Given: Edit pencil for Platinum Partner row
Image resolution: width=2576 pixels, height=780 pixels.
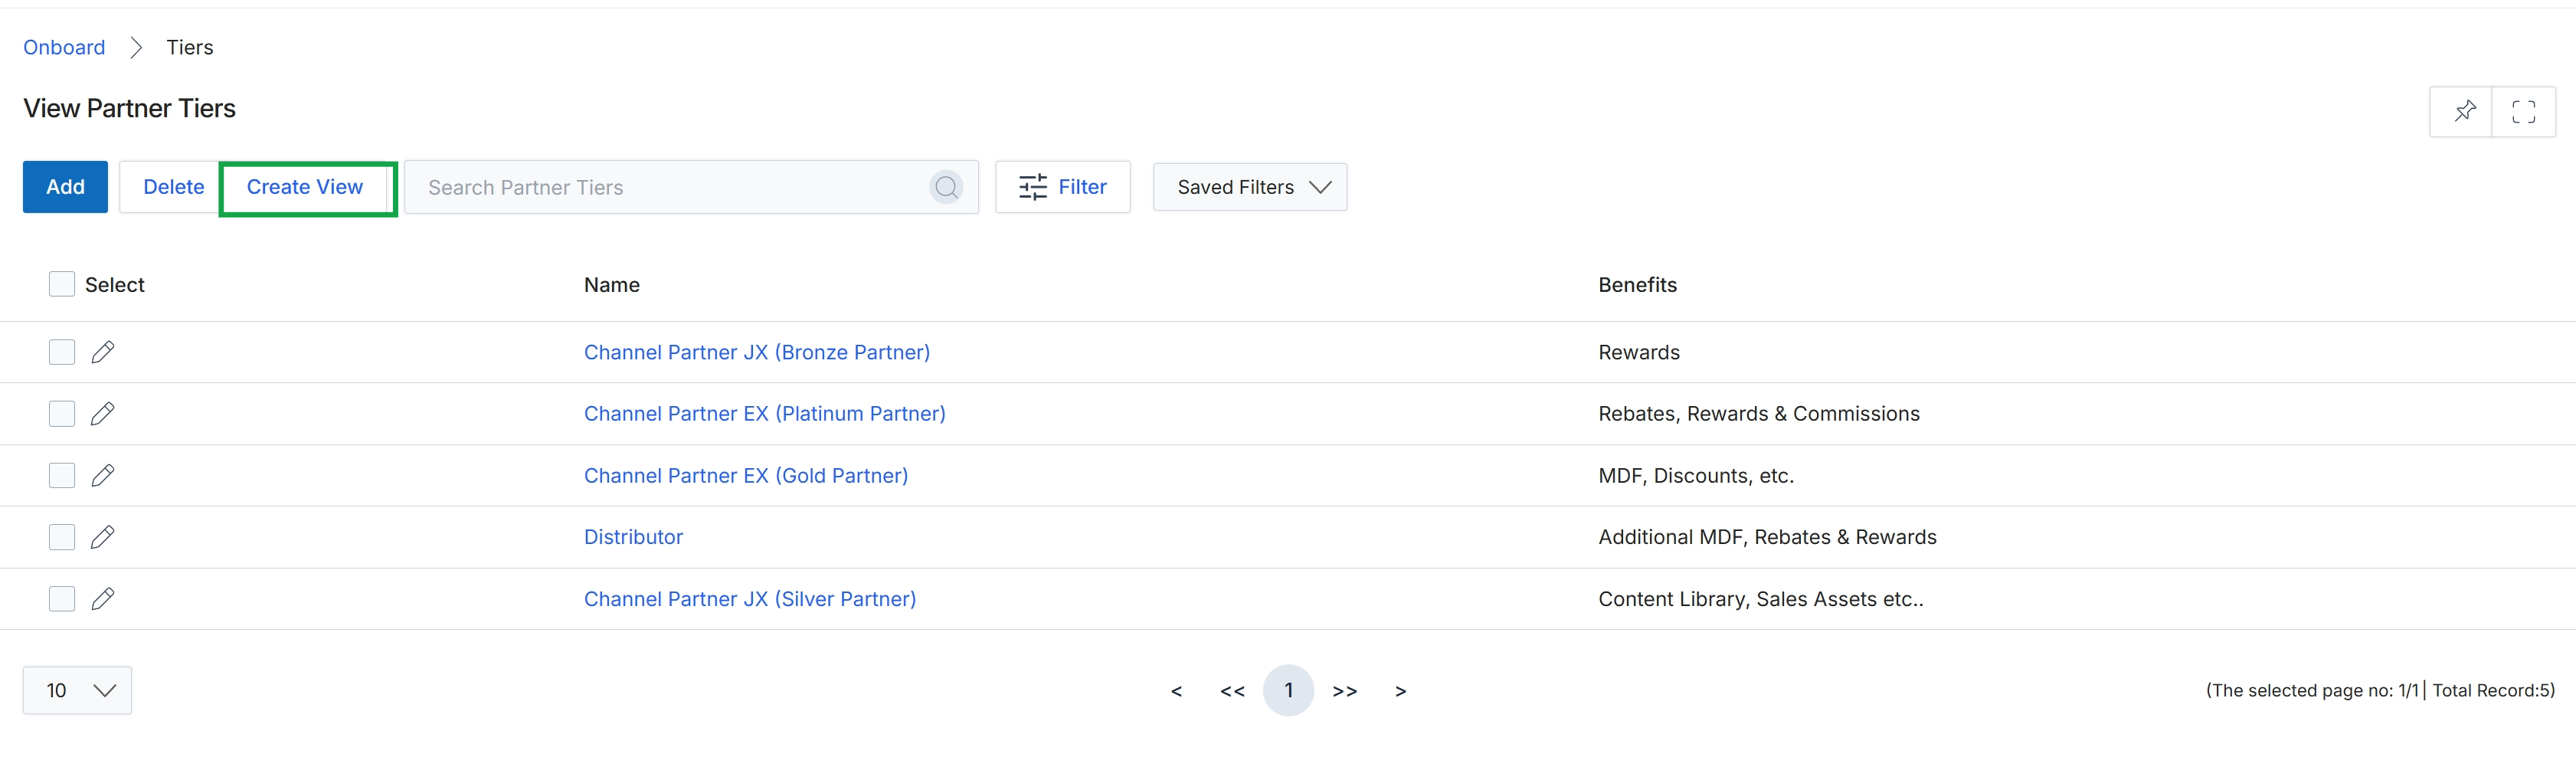Looking at the screenshot, I should coord(103,414).
